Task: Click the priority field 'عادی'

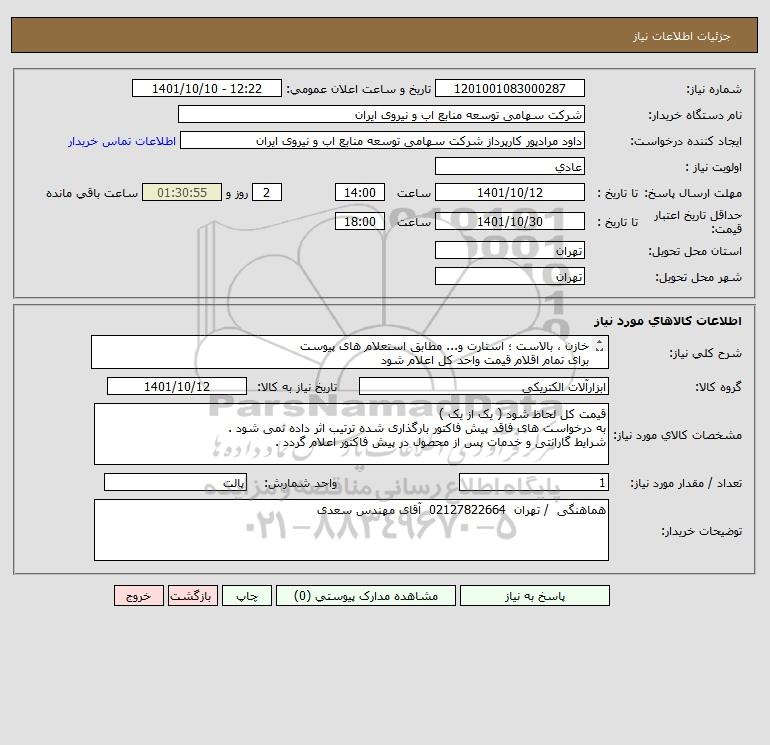Action: (510, 166)
